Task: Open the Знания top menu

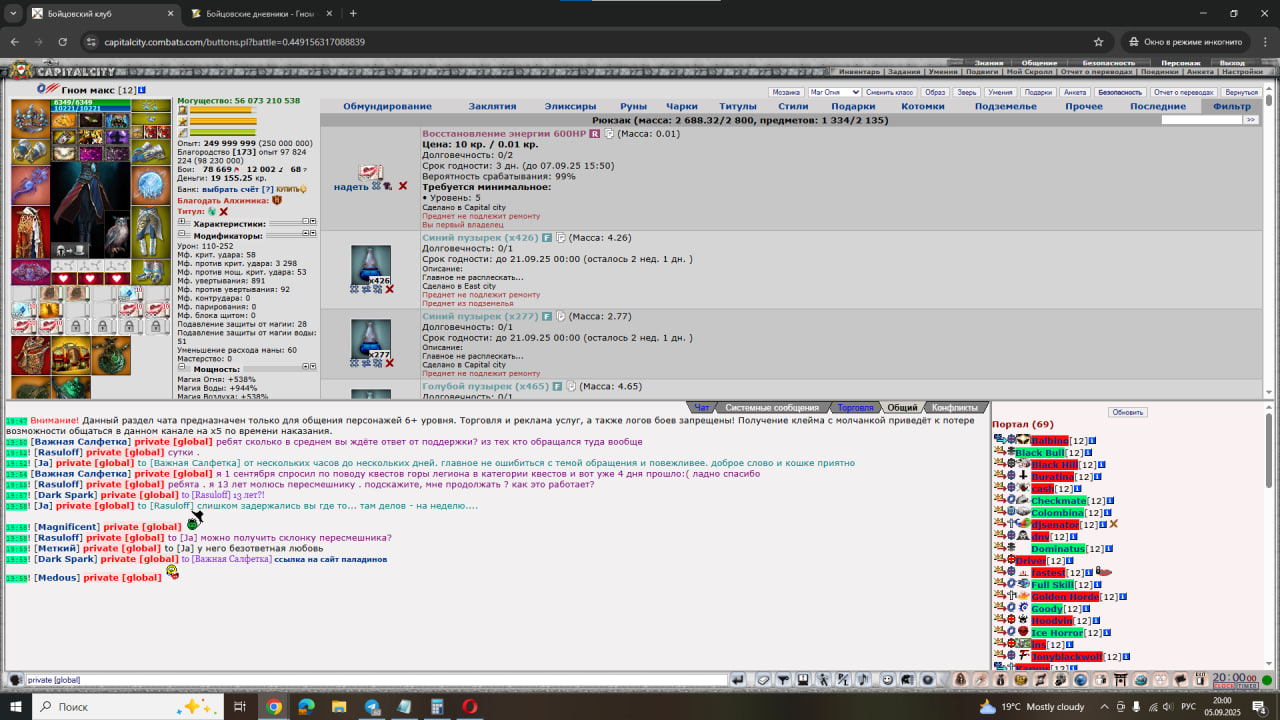Action: [989, 63]
